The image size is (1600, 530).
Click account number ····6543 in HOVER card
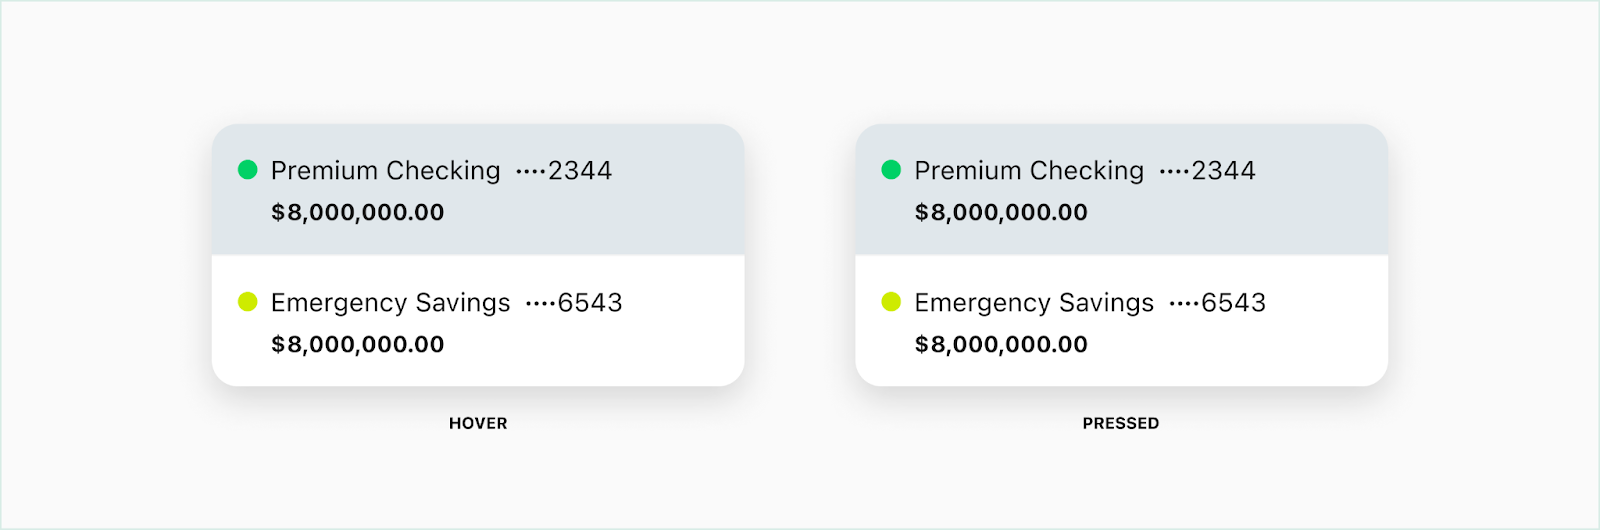pyautogui.click(x=574, y=303)
